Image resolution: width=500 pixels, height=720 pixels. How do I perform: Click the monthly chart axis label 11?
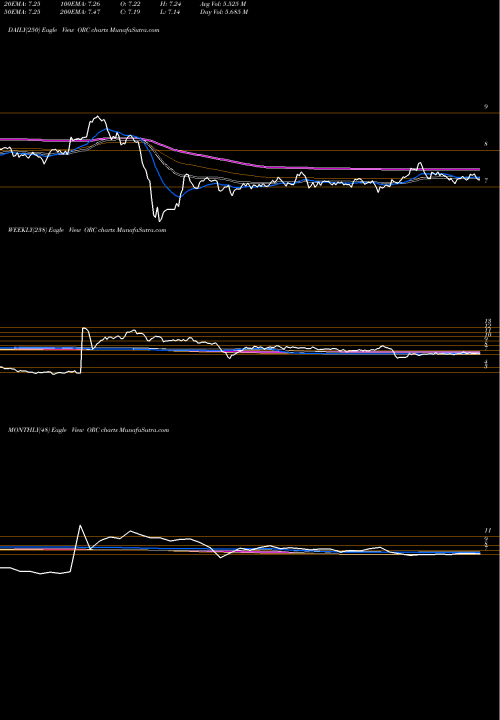488,530
